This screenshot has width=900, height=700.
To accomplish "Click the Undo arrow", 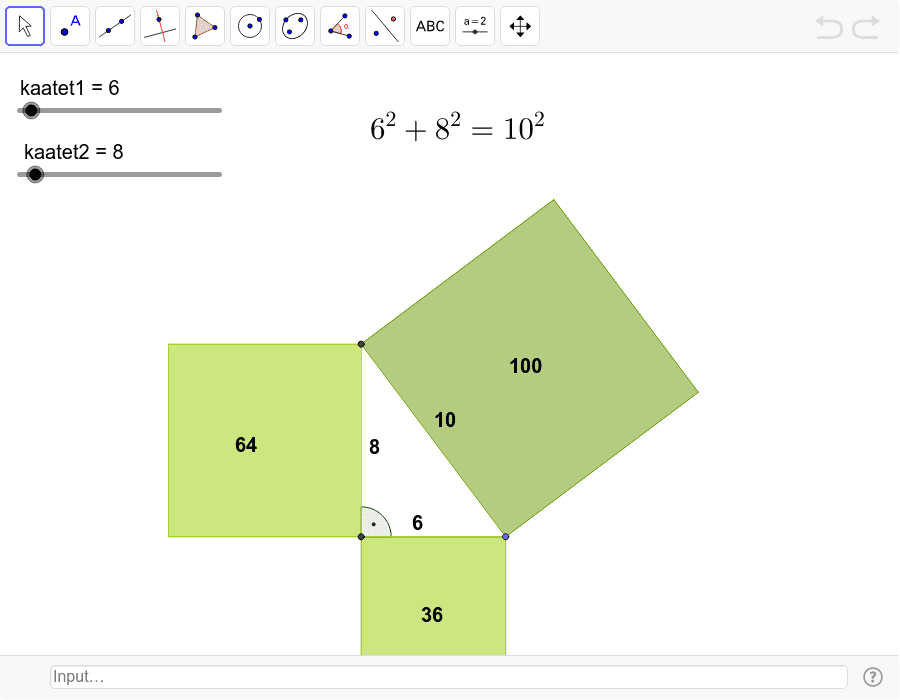I will click(x=829, y=27).
